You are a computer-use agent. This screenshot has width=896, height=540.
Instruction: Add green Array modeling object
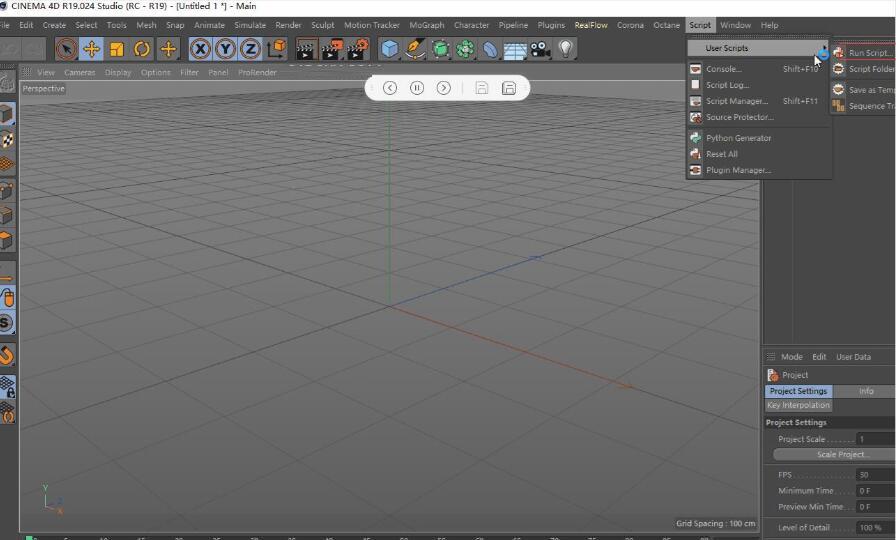click(465, 49)
